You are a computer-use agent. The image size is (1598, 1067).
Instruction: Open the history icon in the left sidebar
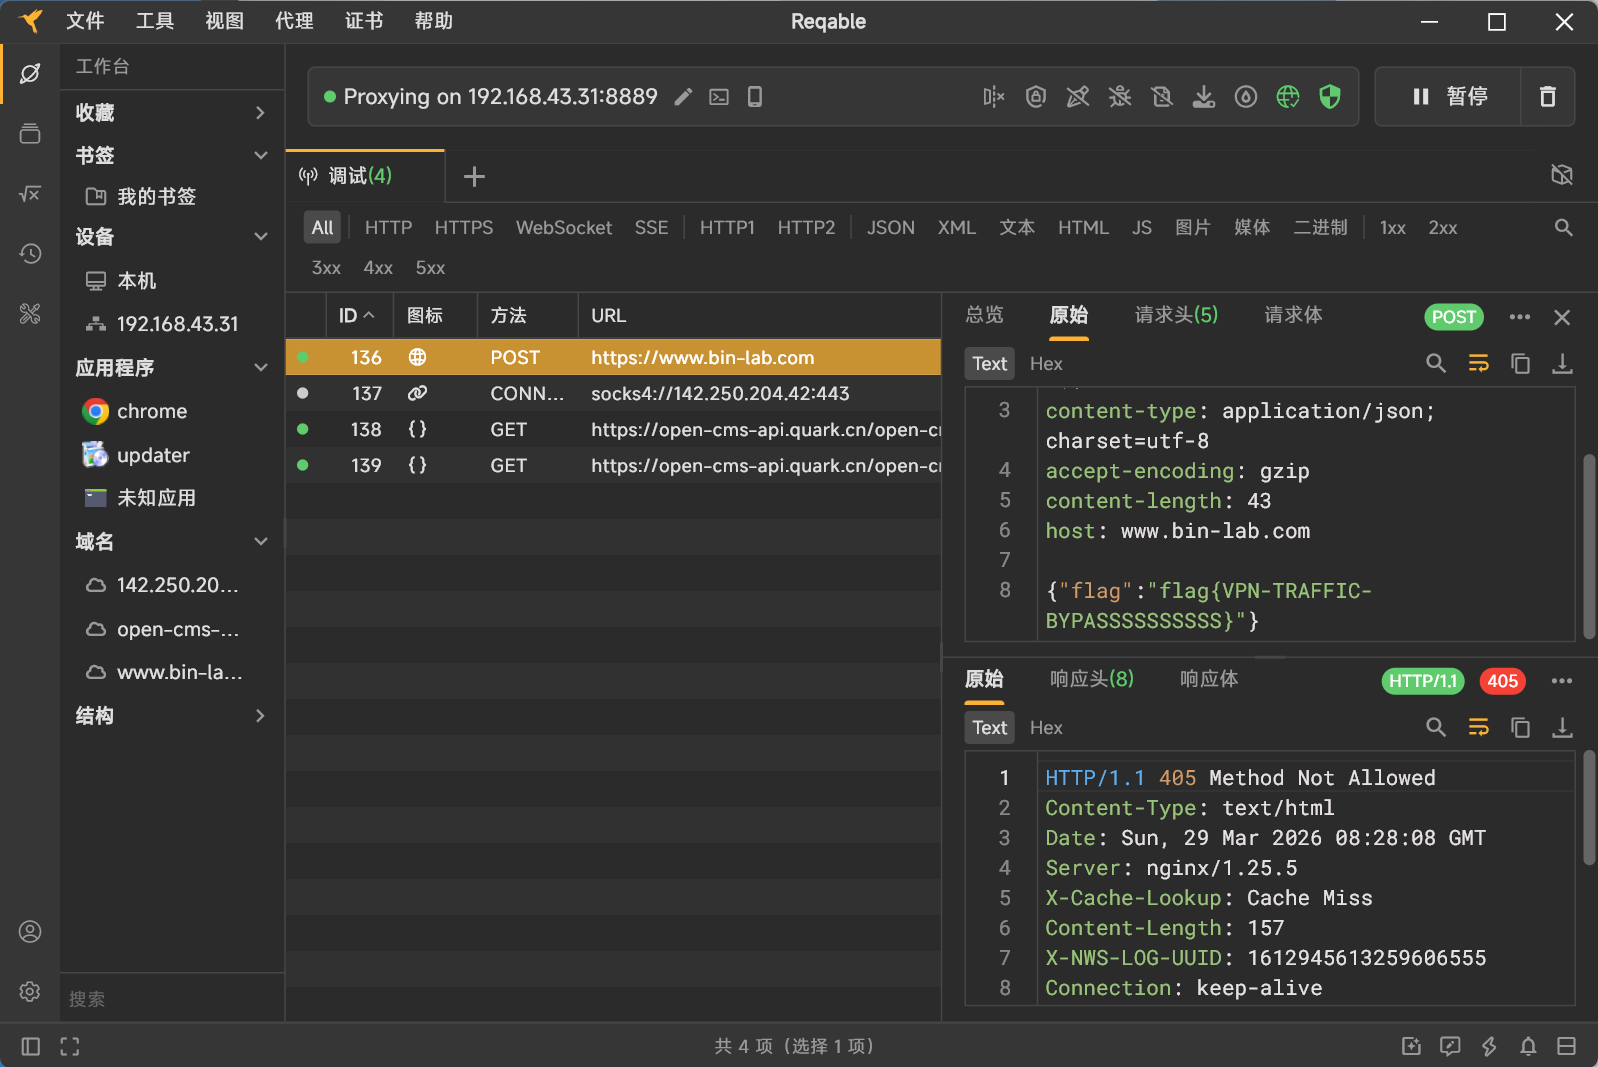30,254
